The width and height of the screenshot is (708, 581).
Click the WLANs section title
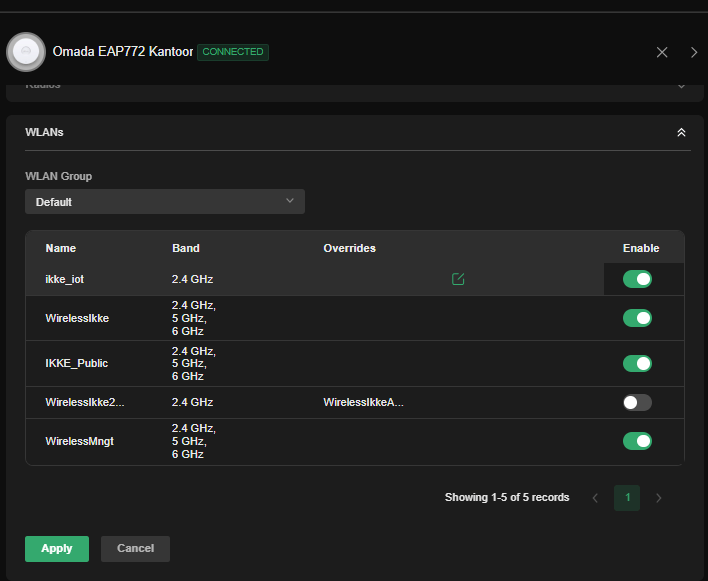[44, 132]
